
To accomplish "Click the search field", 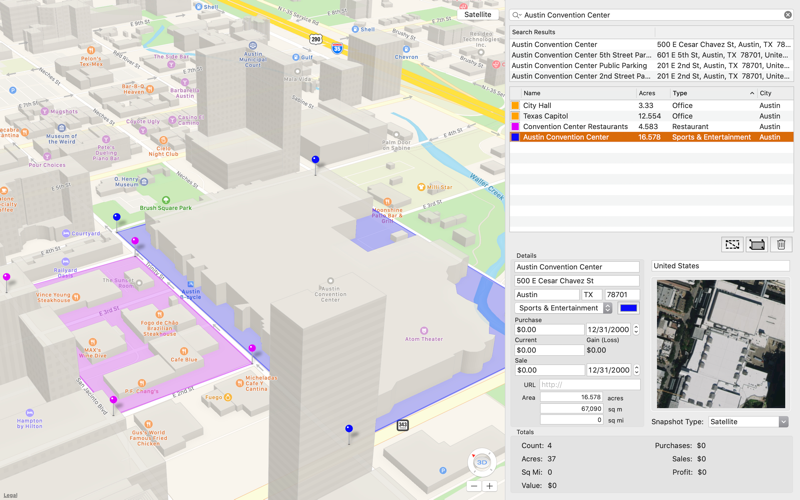I will click(x=653, y=15).
